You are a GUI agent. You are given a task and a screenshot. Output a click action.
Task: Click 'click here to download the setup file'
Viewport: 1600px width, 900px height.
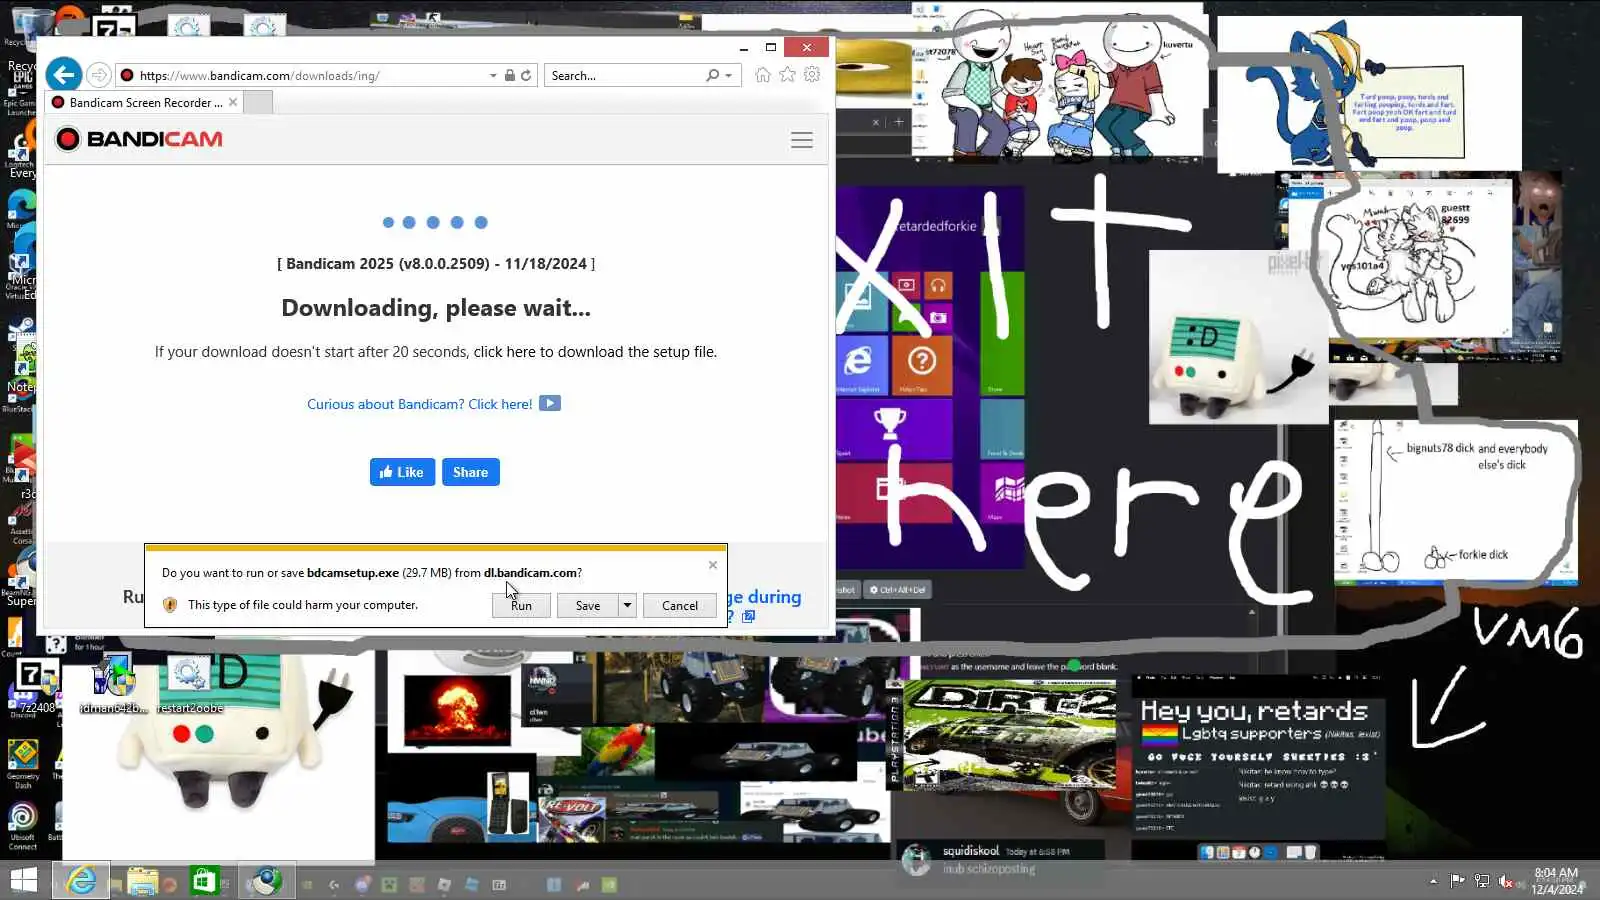point(595,352)
